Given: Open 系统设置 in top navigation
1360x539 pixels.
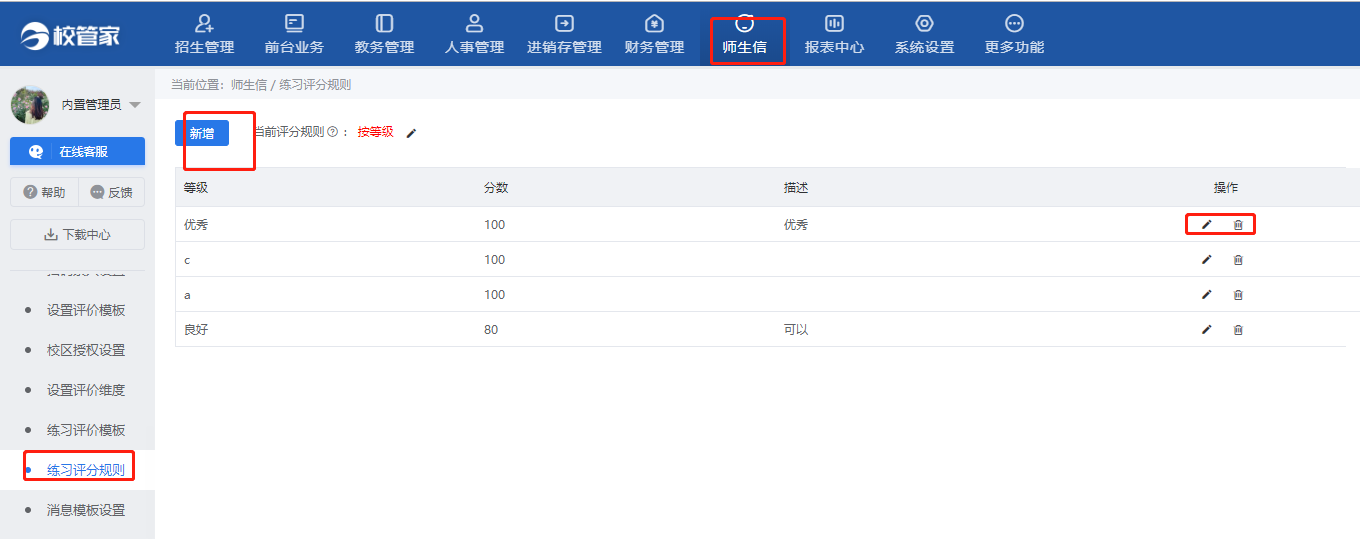Looking at the screenshot, I should click(x=924, y=35).
